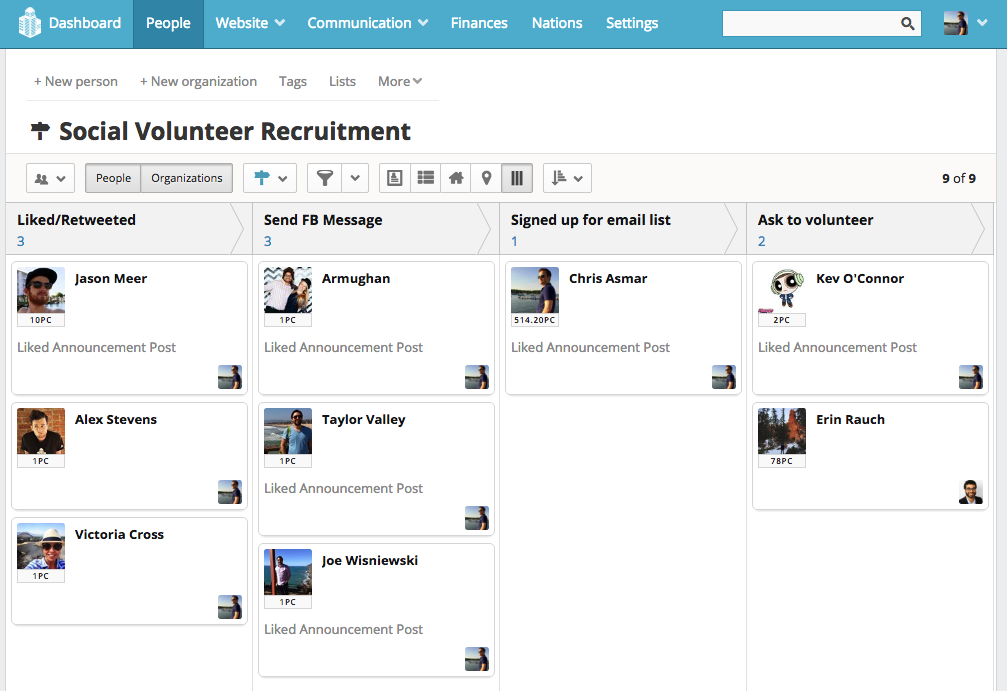Image resolution: width=1007 pixels, height=691 pixels.
Task: Go to Dashboard
Action: pos(85,23)
